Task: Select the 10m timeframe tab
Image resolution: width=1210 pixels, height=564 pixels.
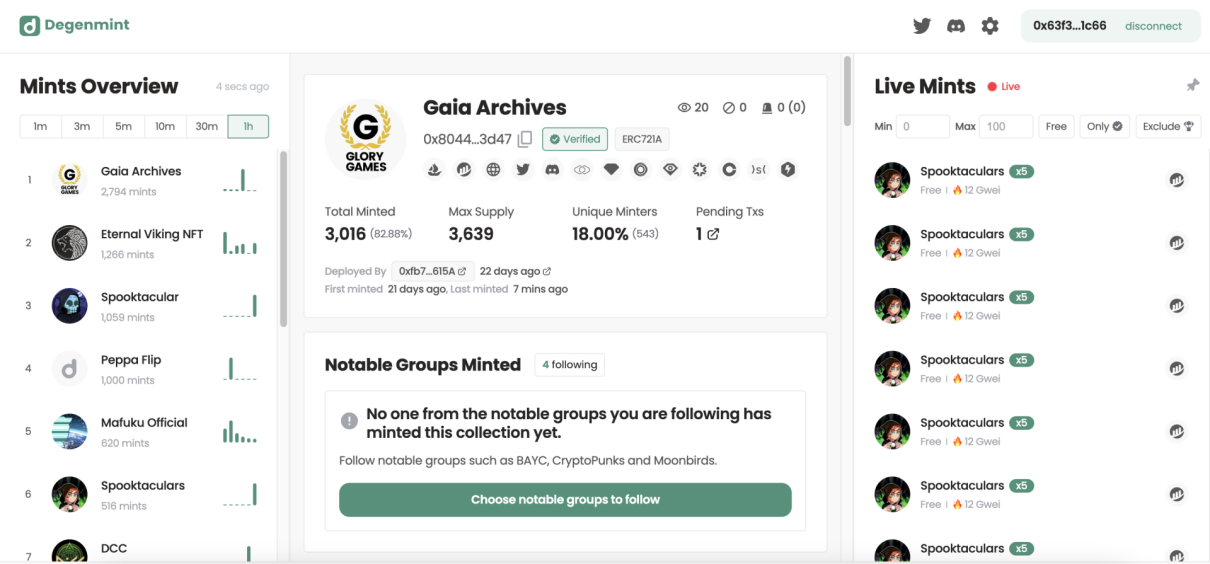Action: (165, 126)
